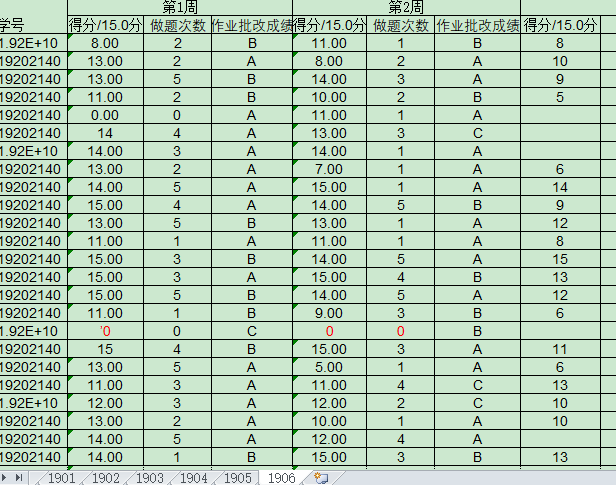The height and width of the screenshot is (485, 616).
Task: Select the 9.00 score cell in 第2周
Action: point(329,313)
